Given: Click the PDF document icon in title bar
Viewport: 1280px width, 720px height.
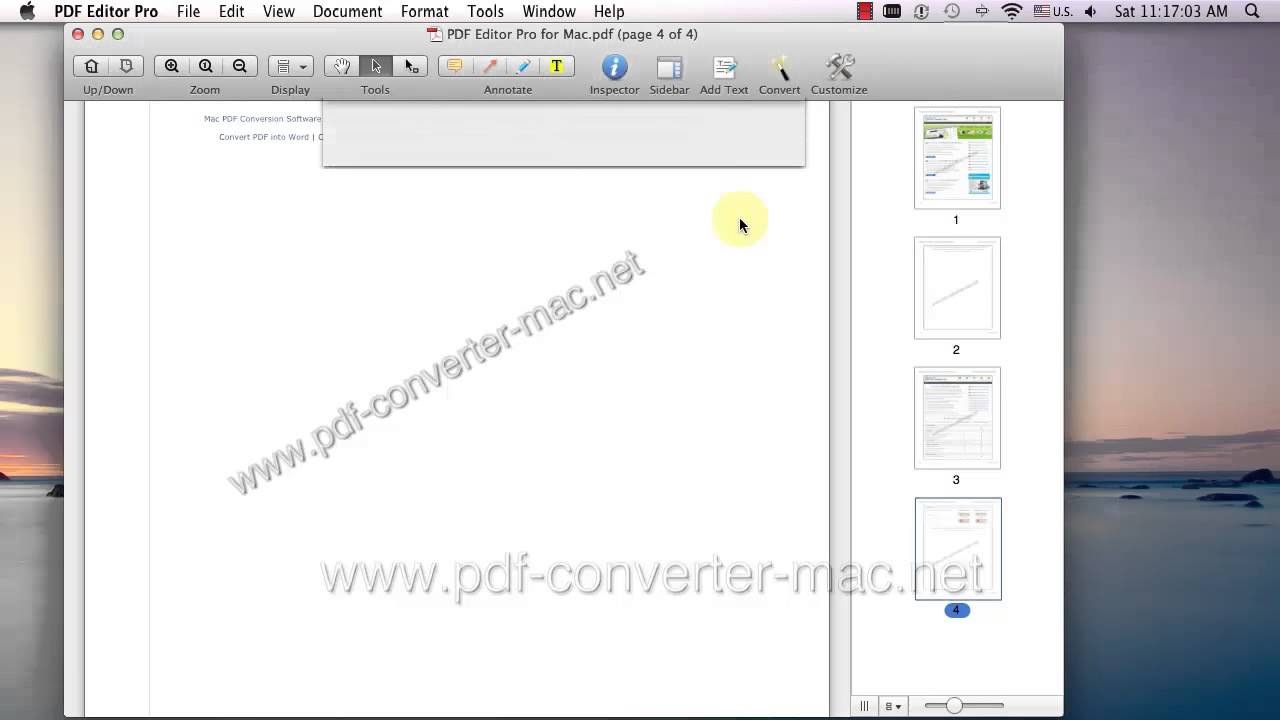Looking at the screenshot, I should click(x=434, y=34).
